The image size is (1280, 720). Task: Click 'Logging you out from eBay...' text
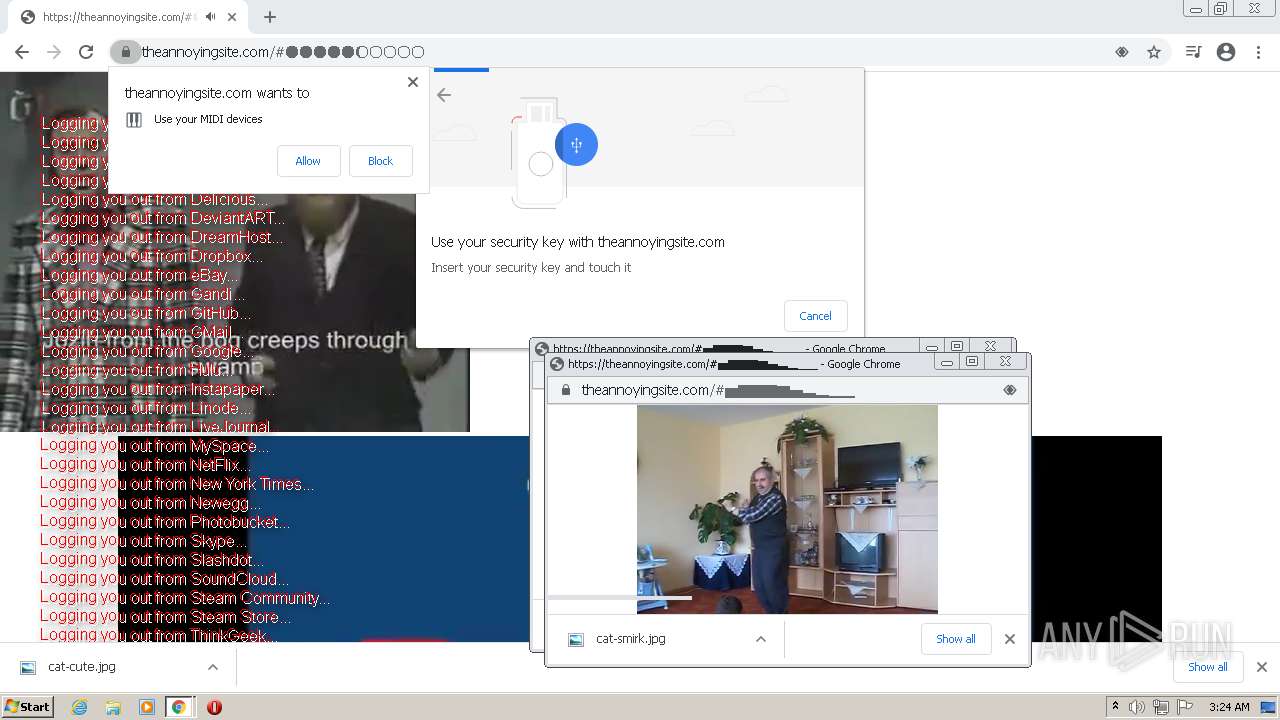[140, 275]
